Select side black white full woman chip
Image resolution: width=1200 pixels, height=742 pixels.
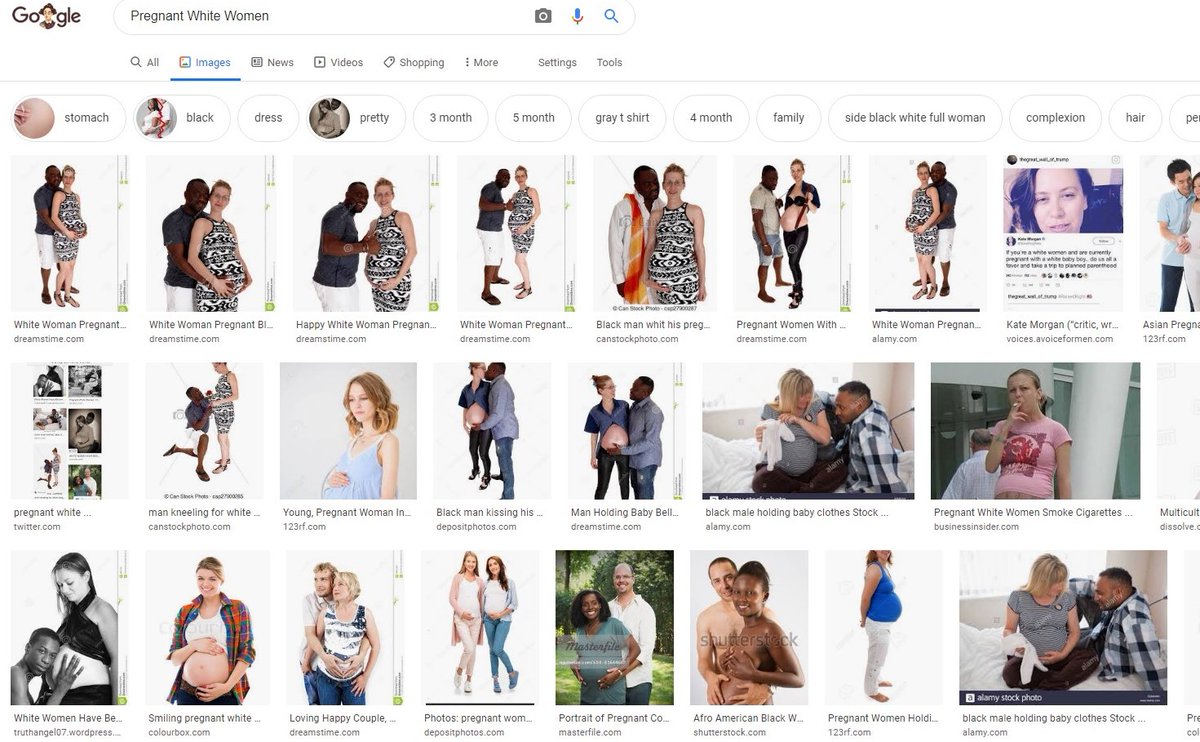[x=915, y=118]
